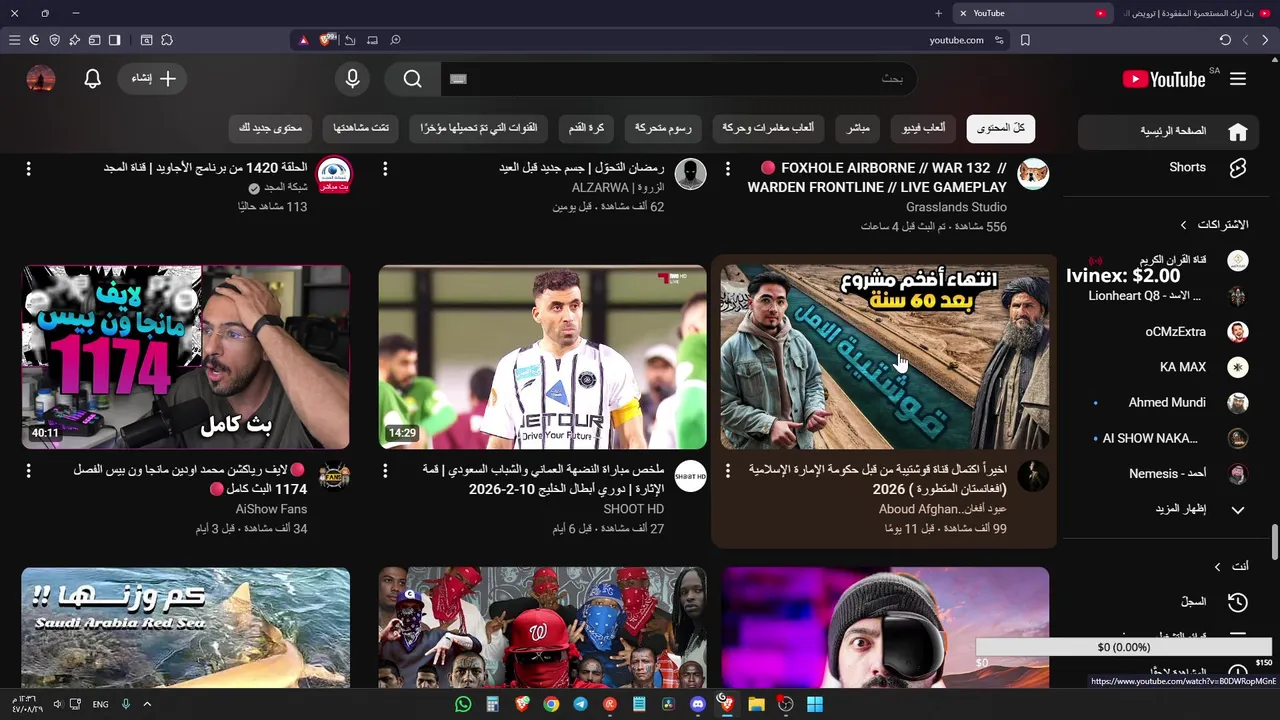This screenshot has width=1280, height=720.
Task: Select the مباشر filter chip
Action: (858, 128)
